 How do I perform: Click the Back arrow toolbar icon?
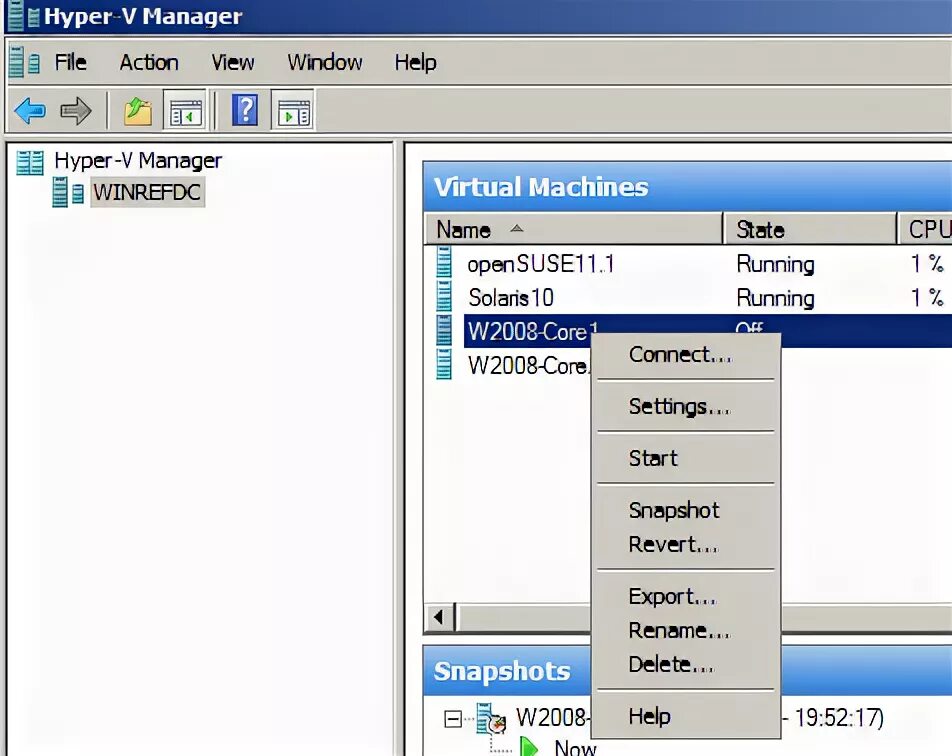[30, 111]
